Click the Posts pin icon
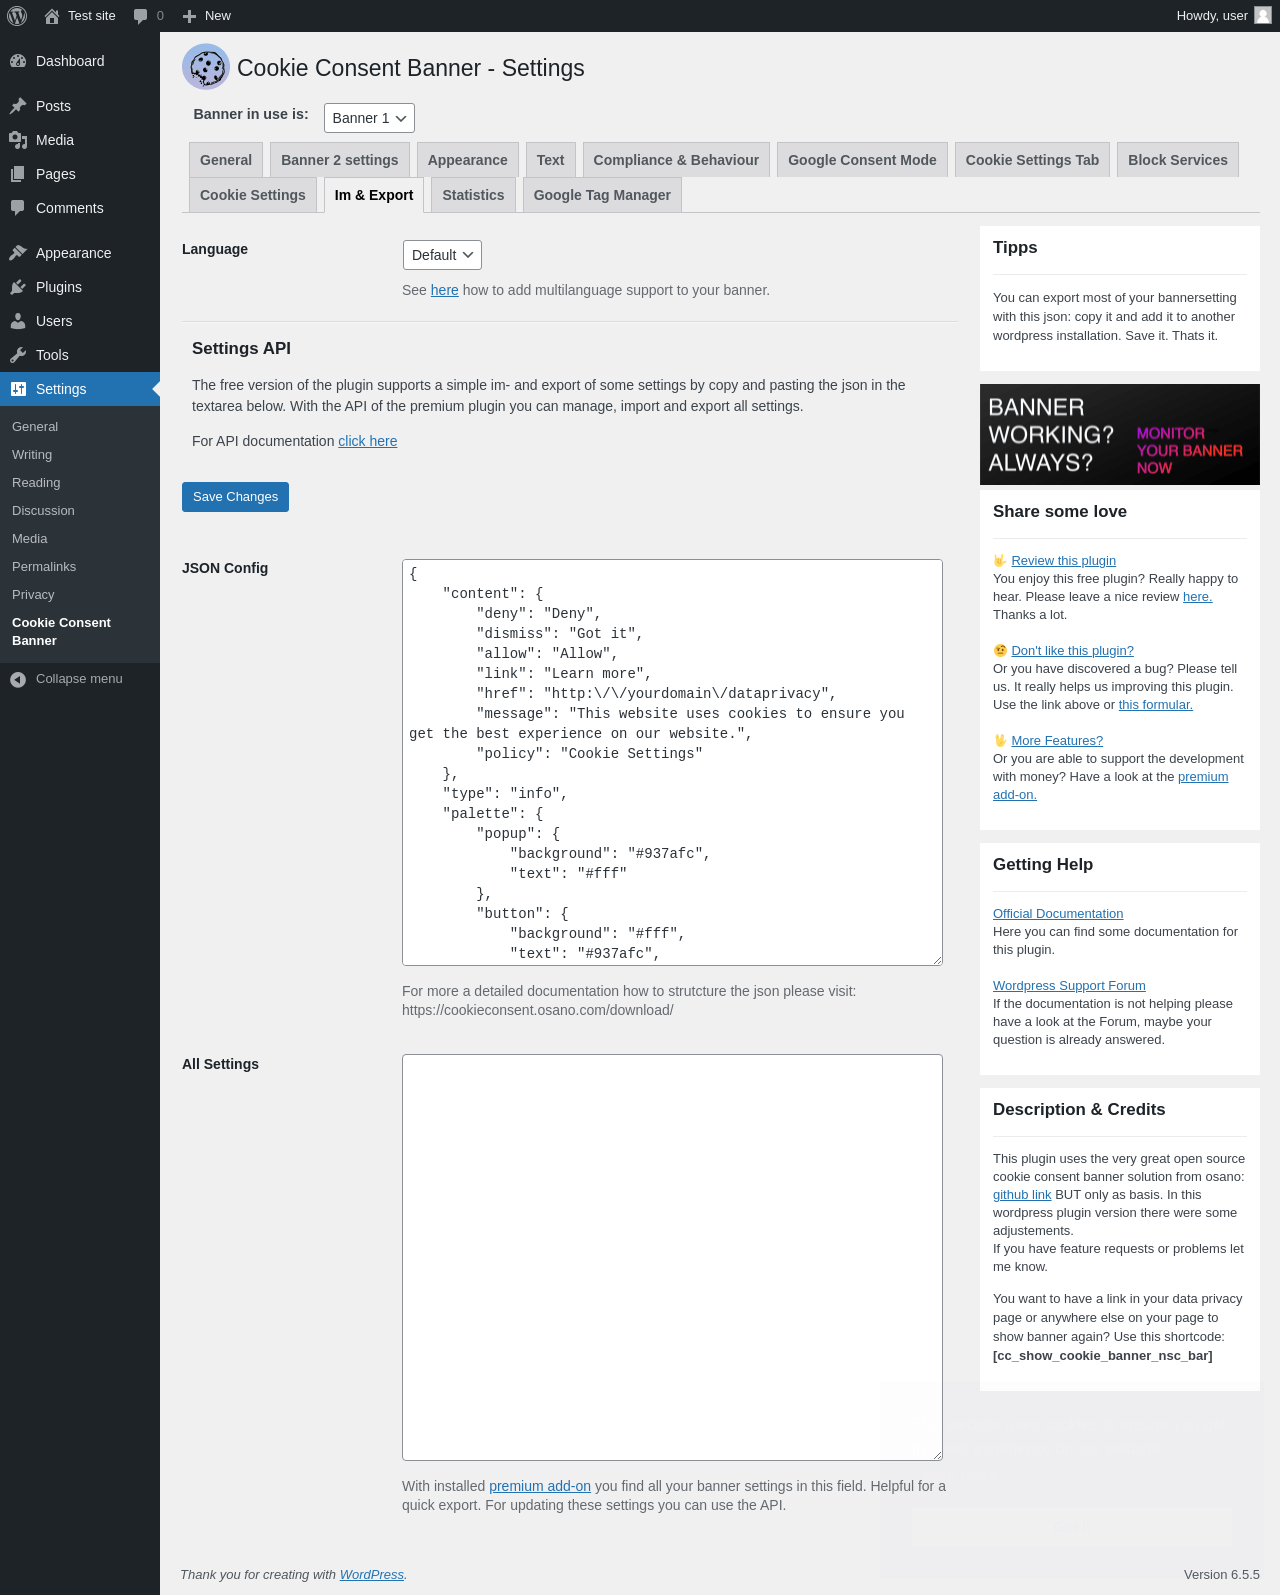The image size is (1280, 1595). coord(18,106)
